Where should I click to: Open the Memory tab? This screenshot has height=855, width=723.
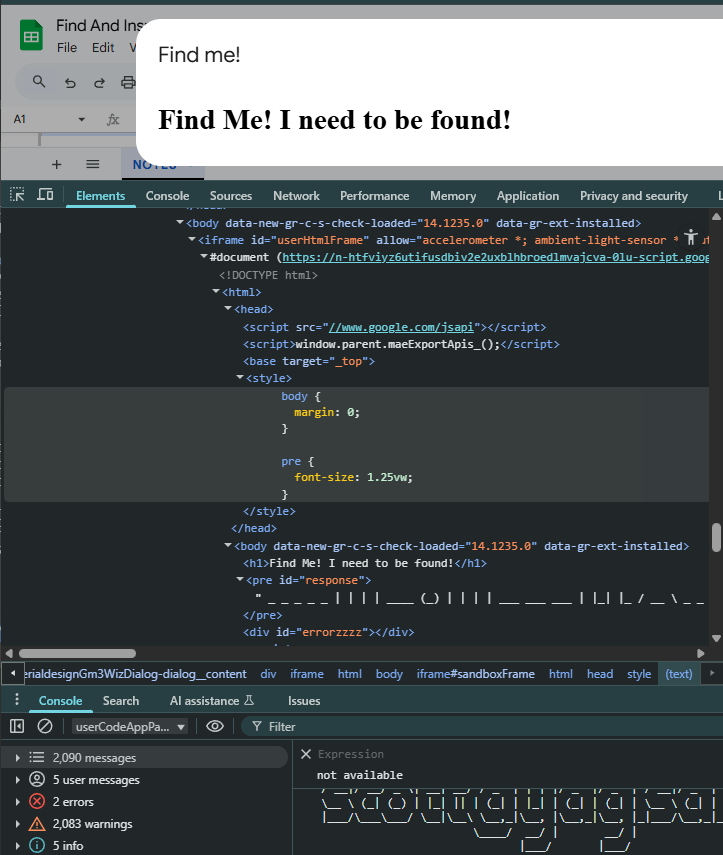pos(453,196)
